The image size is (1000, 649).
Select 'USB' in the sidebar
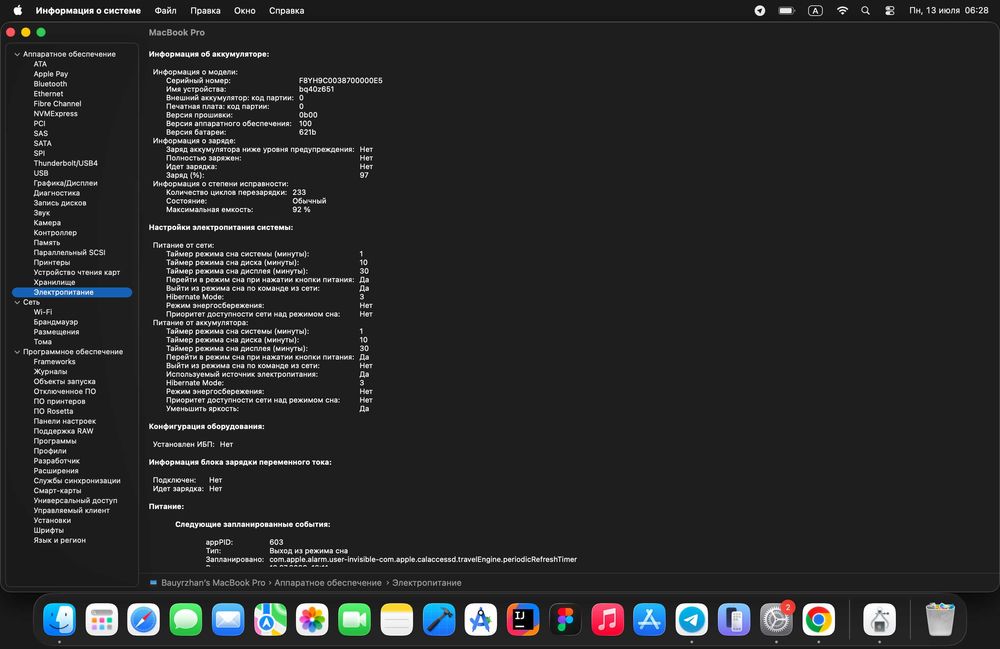[41, 173]
